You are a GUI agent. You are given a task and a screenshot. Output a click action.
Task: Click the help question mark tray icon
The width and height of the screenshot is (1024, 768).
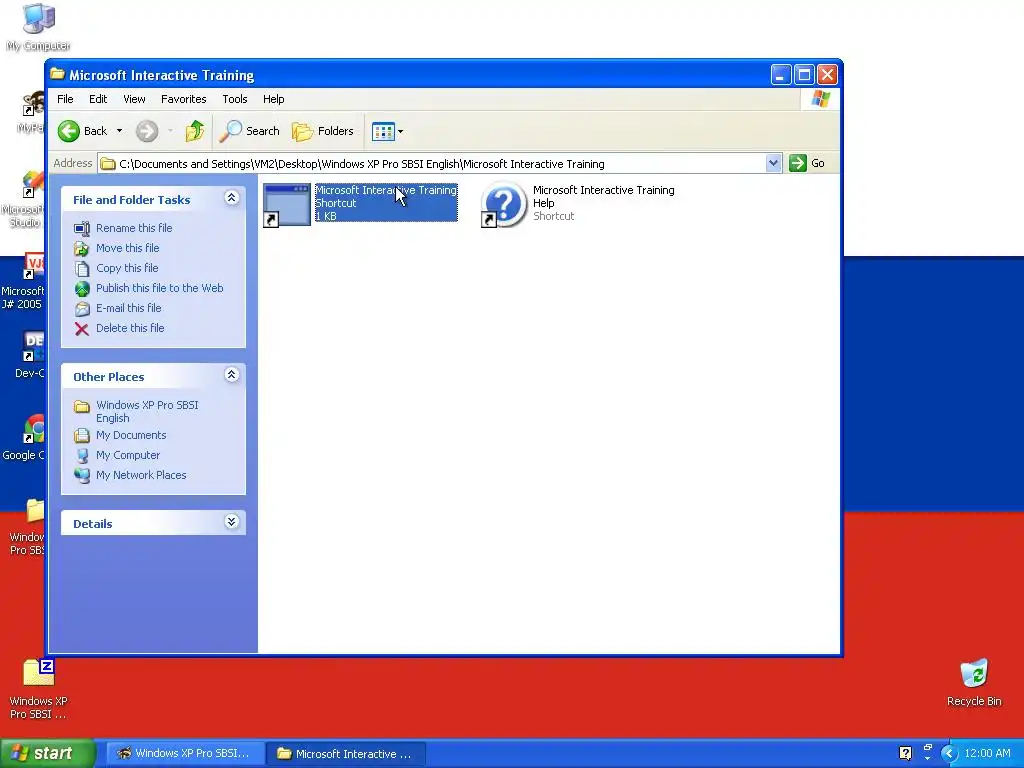point(905,754)
